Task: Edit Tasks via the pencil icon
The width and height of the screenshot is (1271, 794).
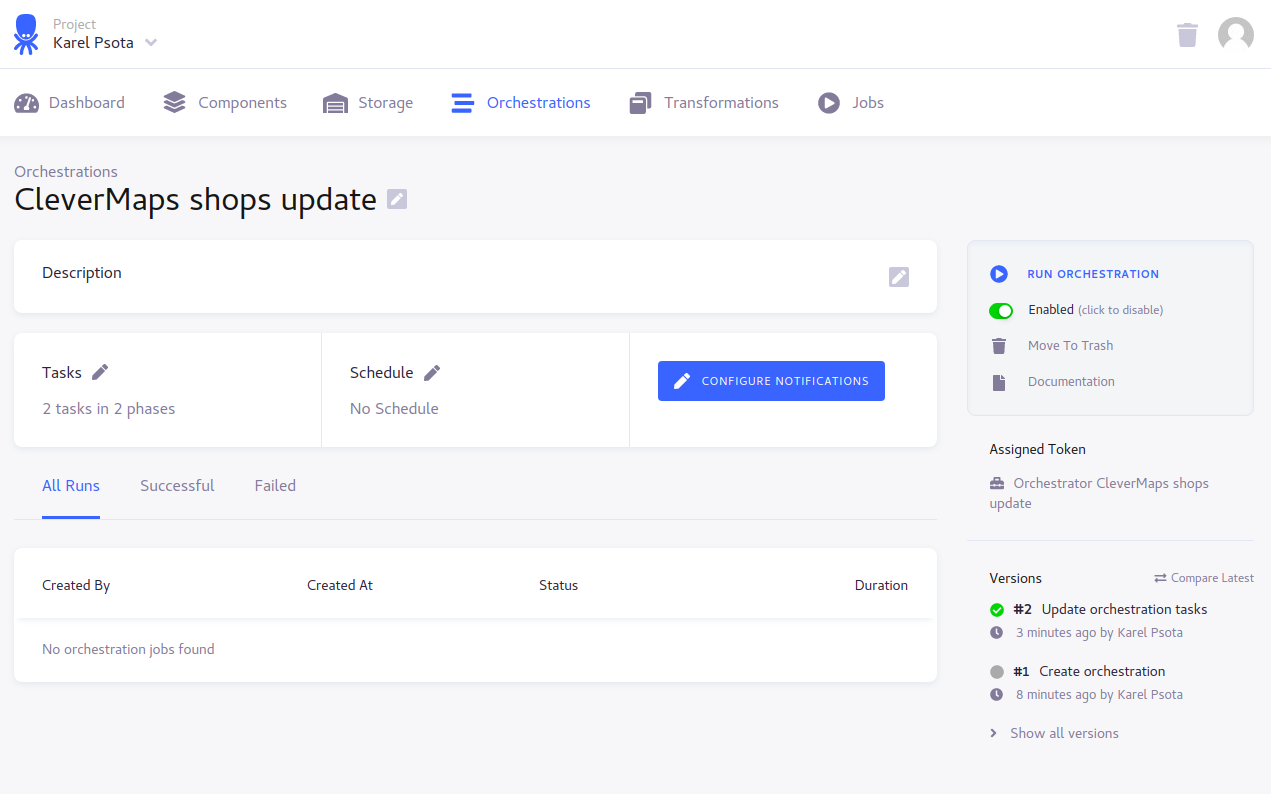Action: click(x=100, y=372)
